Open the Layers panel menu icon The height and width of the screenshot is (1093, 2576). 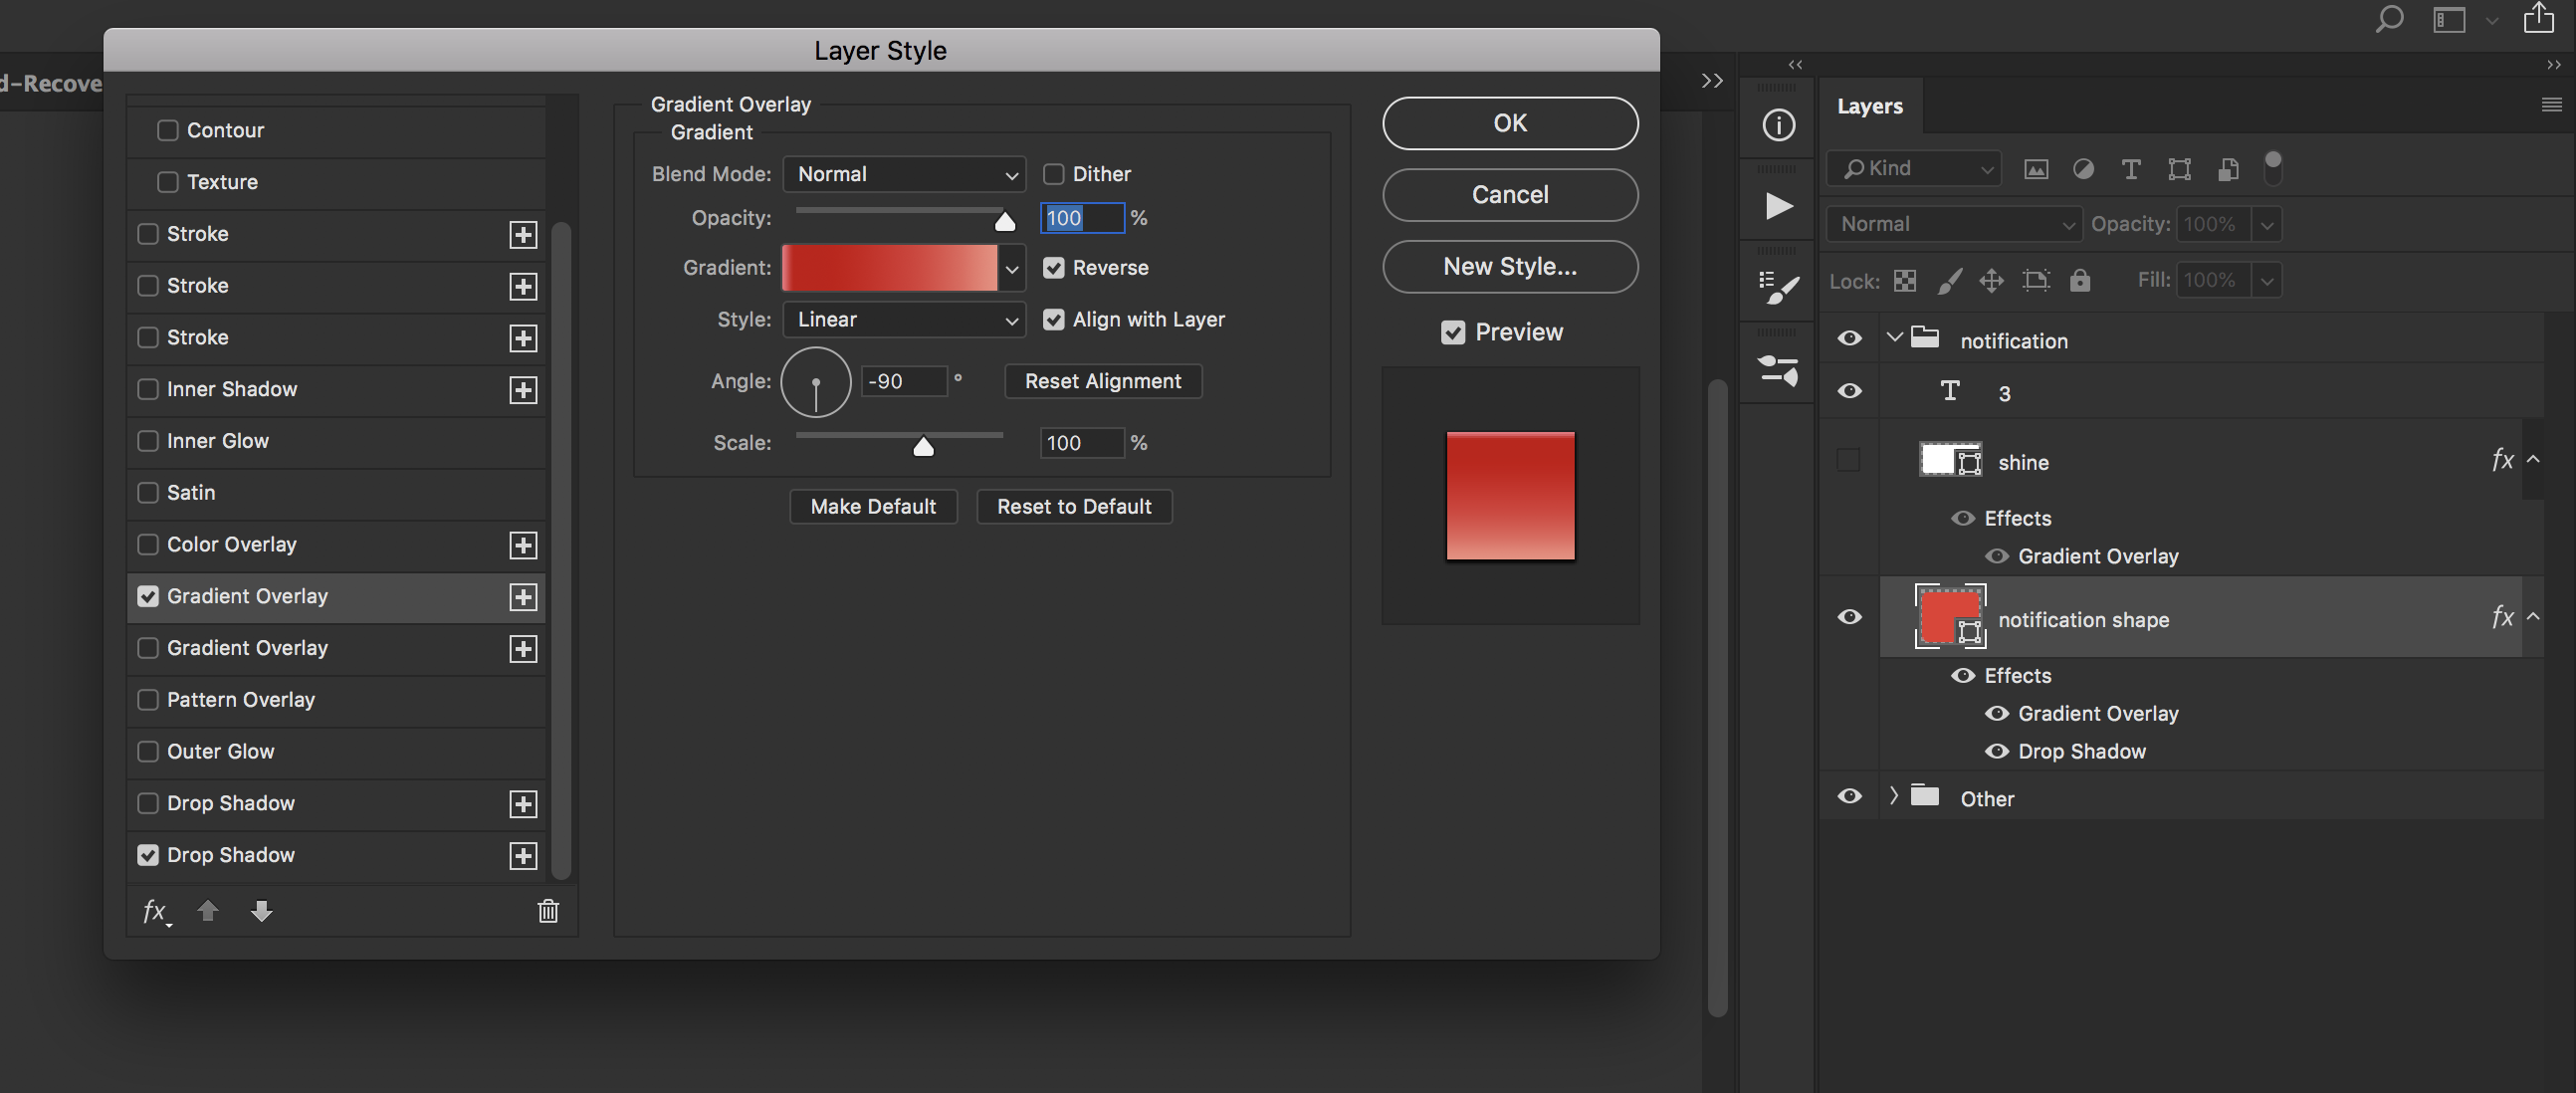click(x=2551, y=105)
